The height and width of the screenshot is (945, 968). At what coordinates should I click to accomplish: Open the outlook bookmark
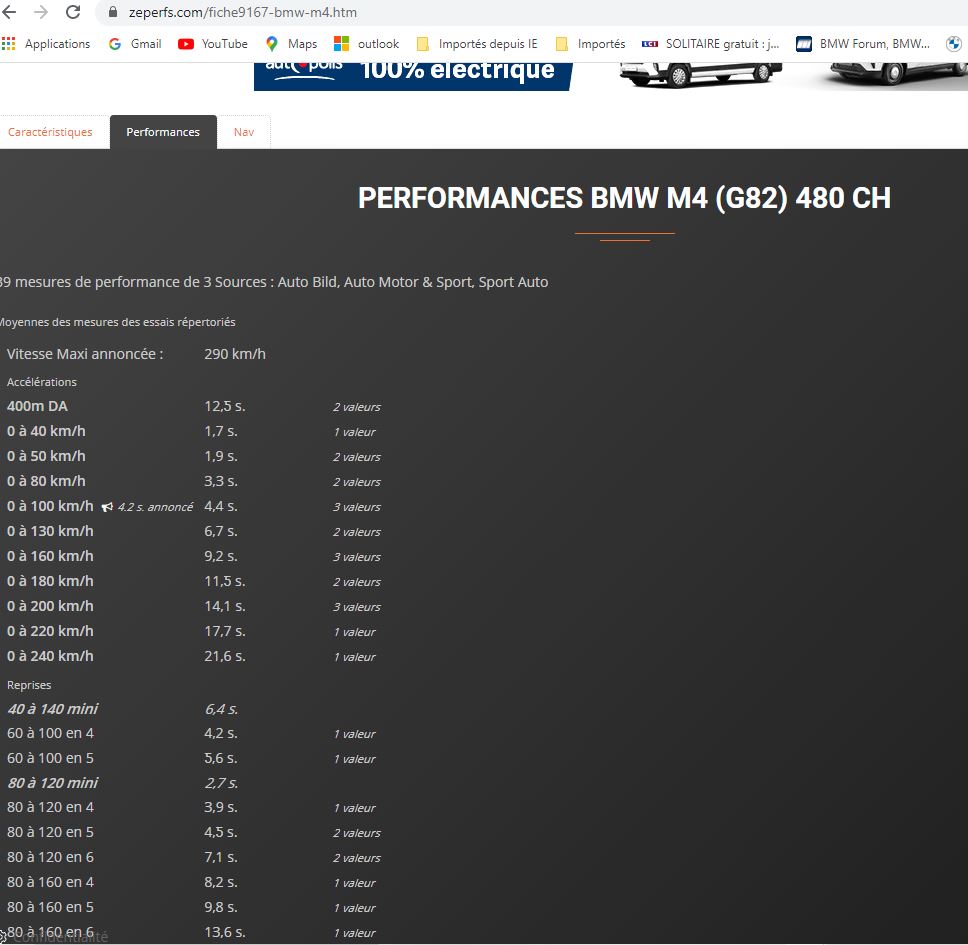[367, 44]
